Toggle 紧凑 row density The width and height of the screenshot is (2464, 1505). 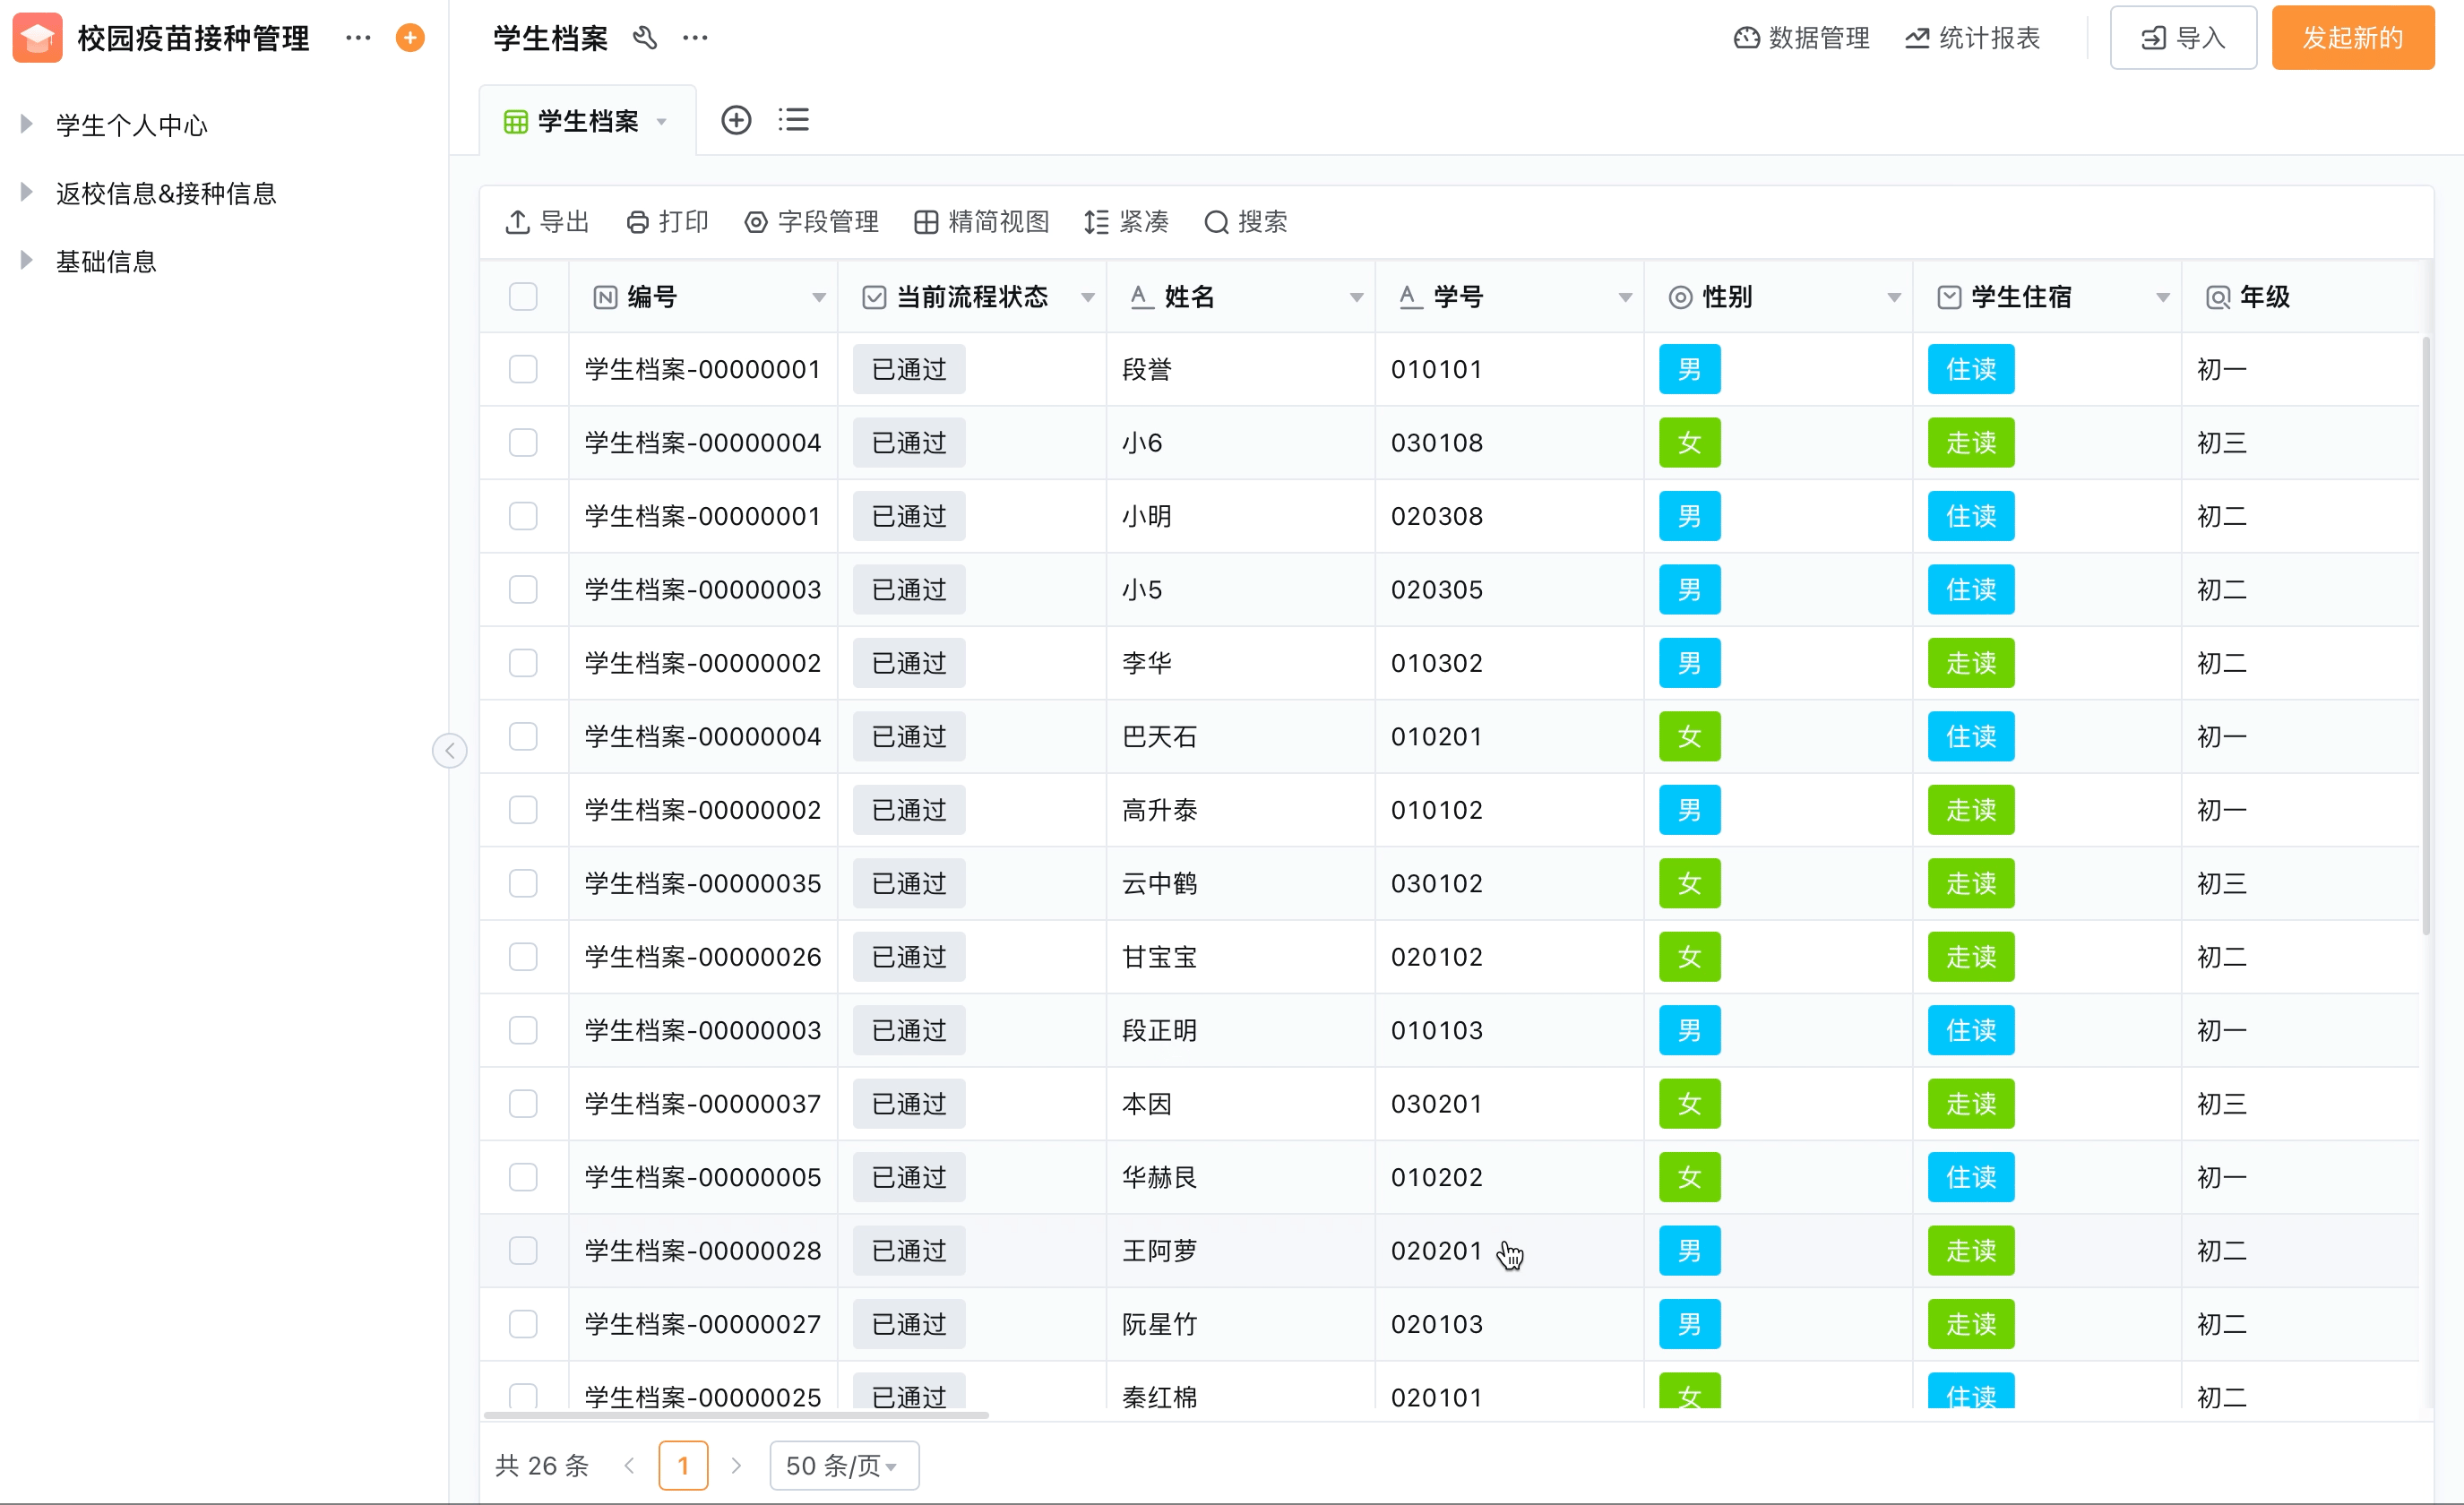[1126, 222]
